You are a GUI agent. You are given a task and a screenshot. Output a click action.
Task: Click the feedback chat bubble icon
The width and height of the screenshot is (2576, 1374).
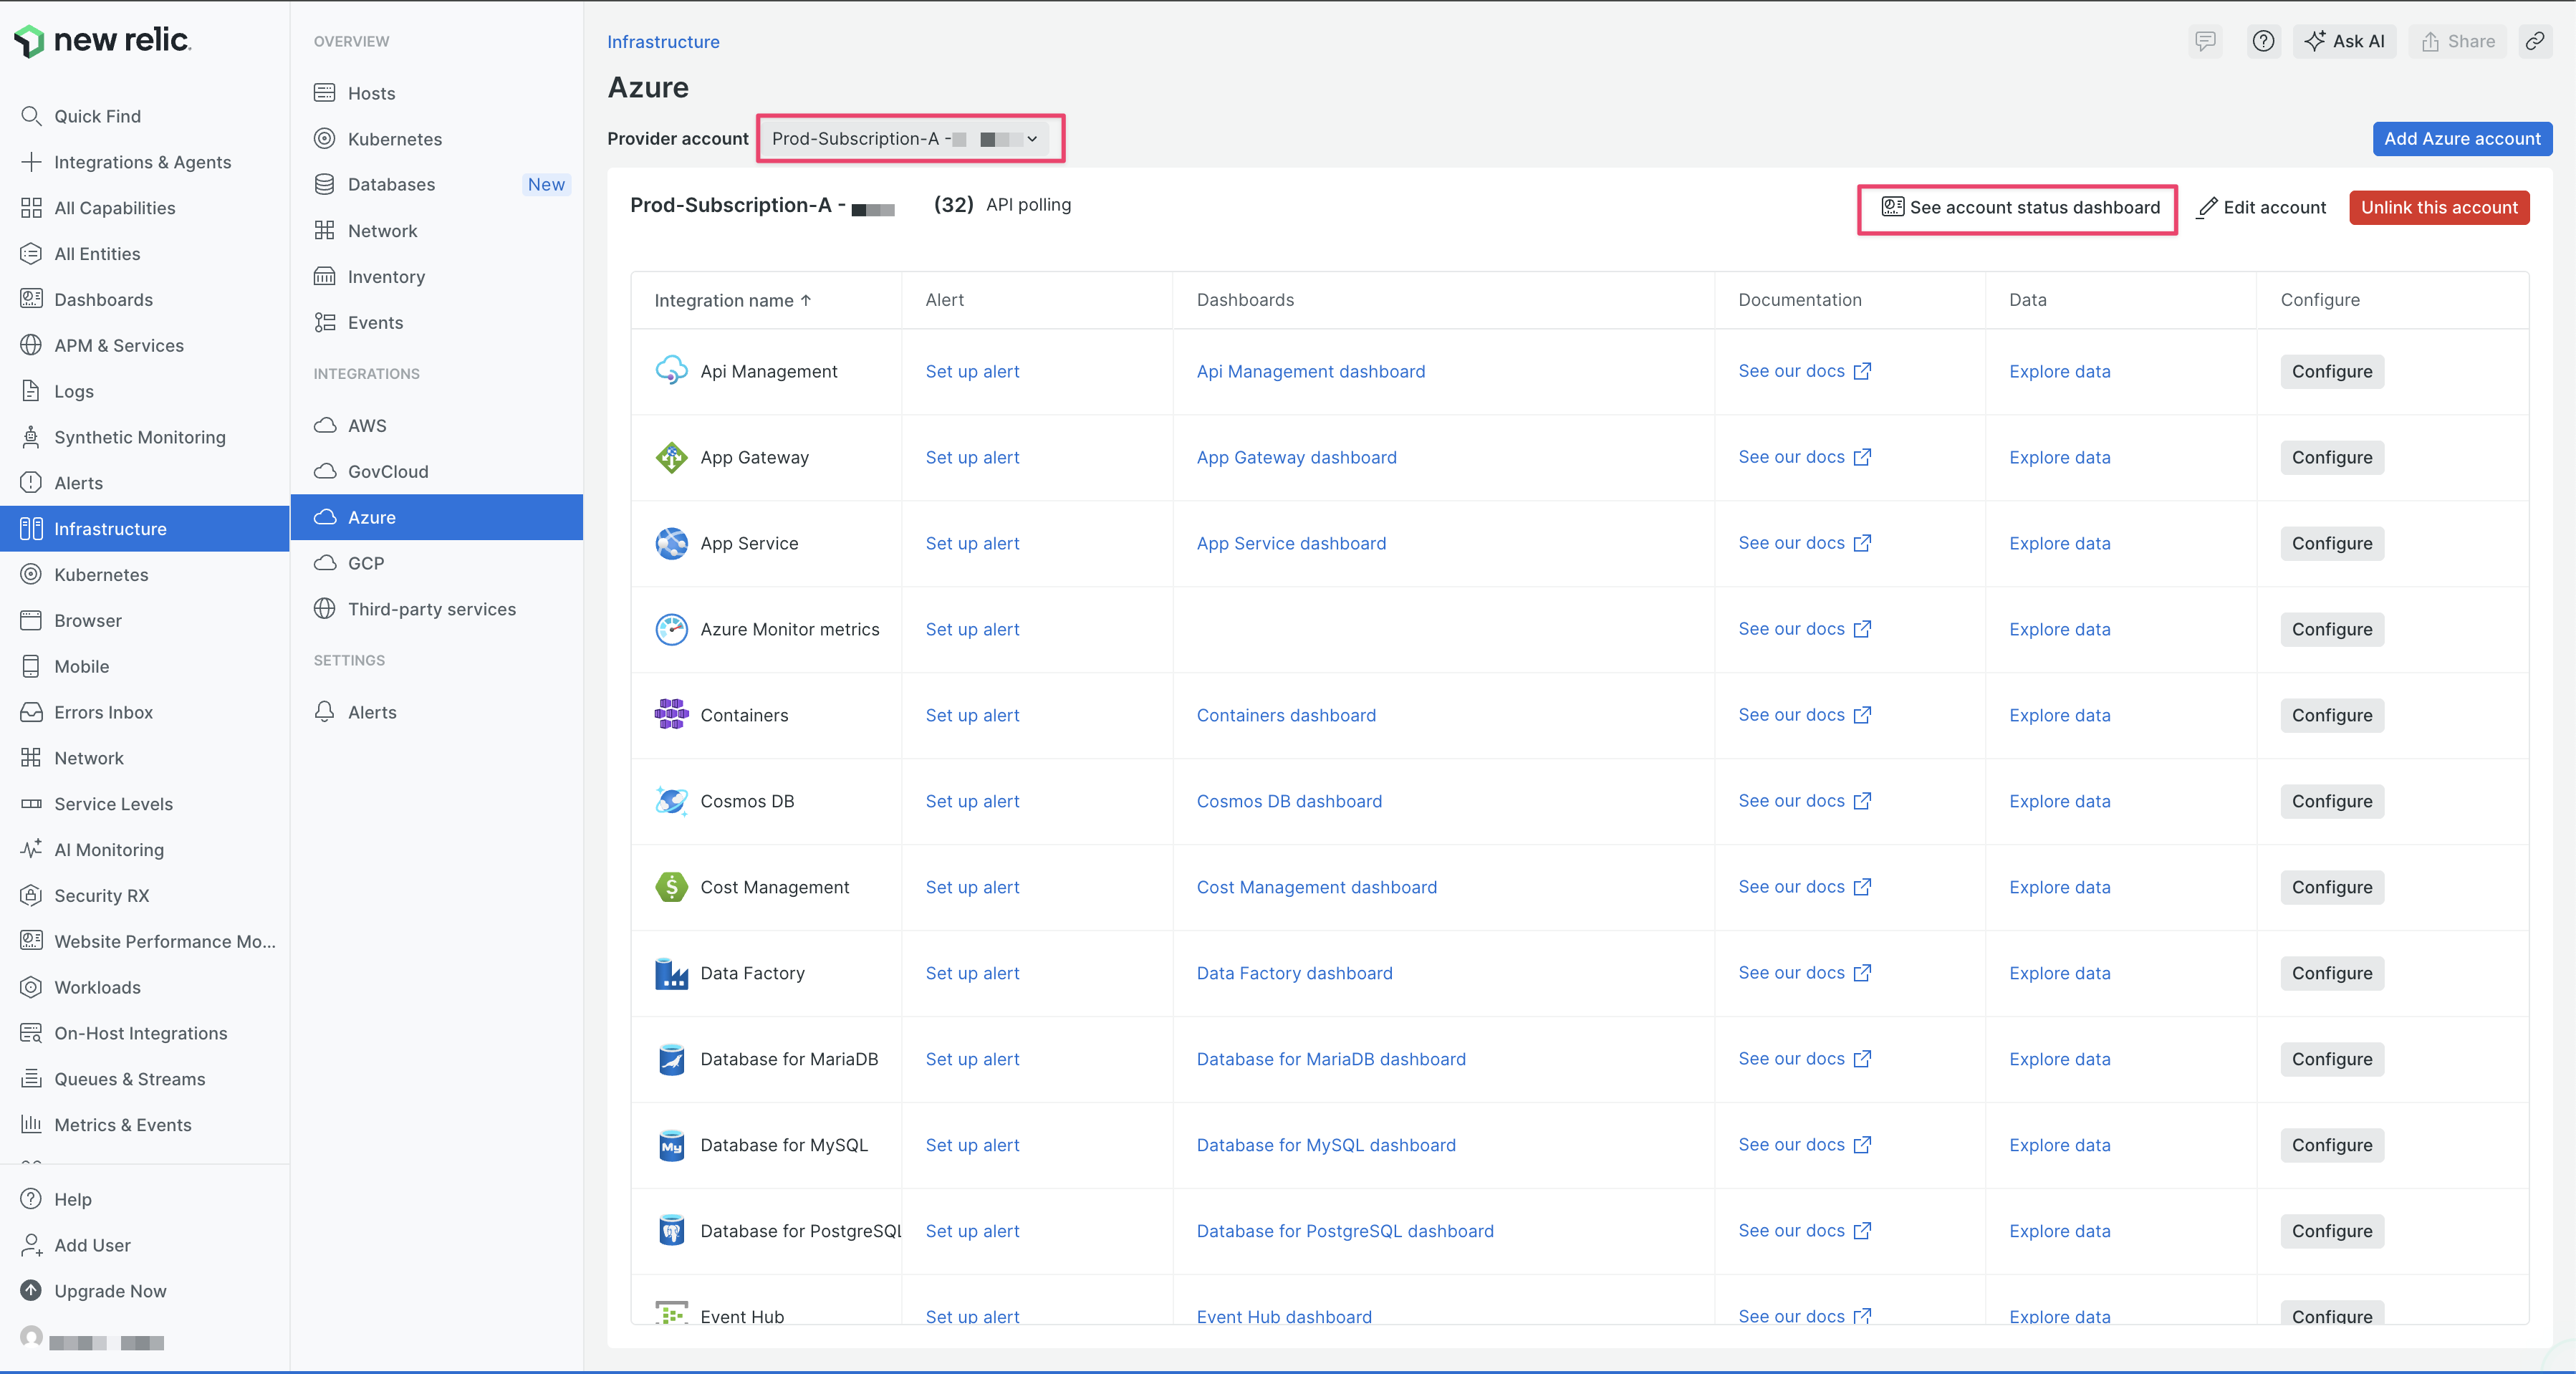click(2205, 41)
